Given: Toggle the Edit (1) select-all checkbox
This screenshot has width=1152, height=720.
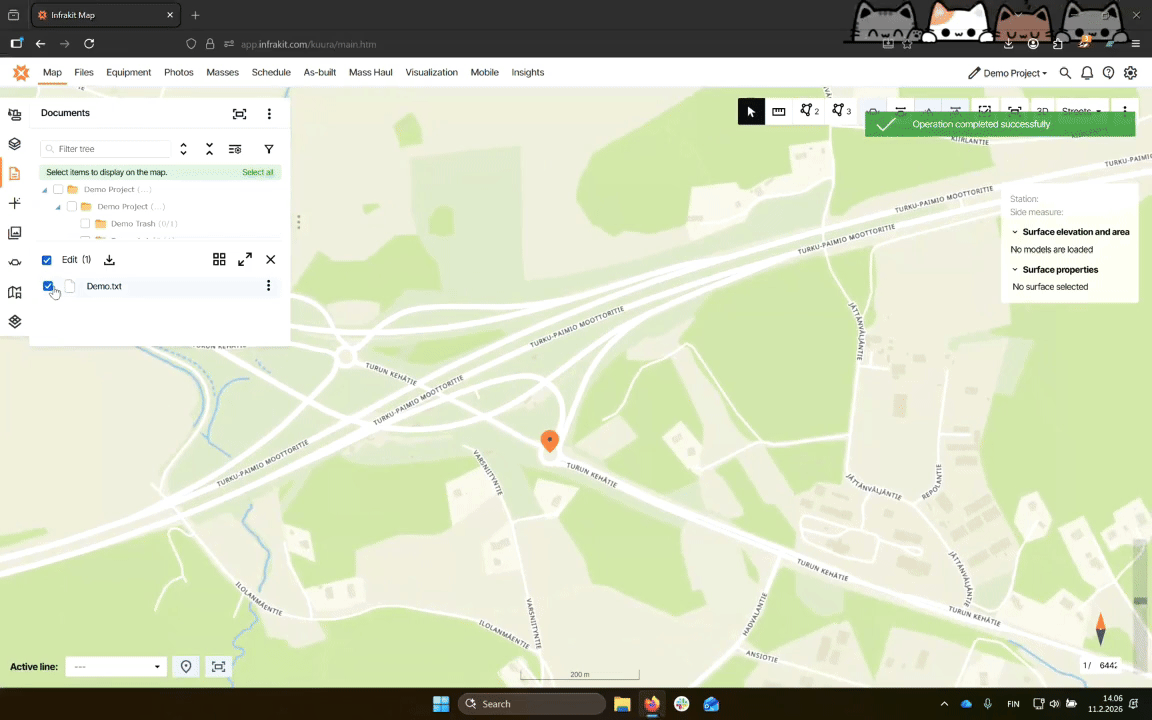Looking at the screenshot, I should pyautogui.click(x=46, y=260).
